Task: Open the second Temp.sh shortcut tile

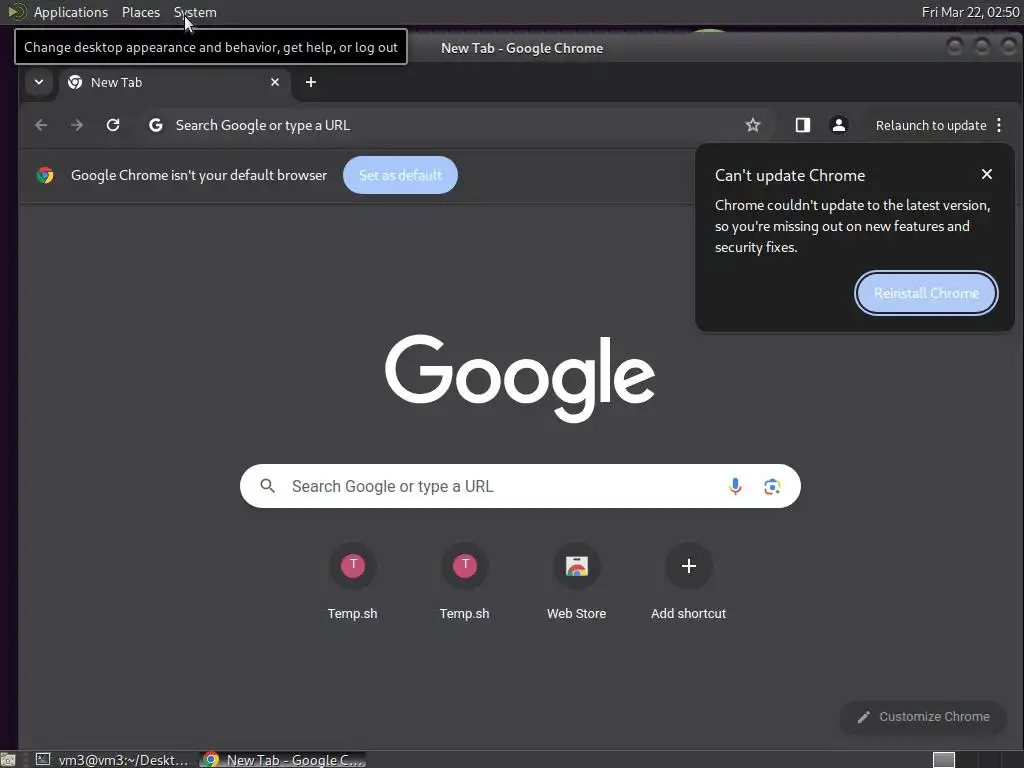Action: (464, 581)
